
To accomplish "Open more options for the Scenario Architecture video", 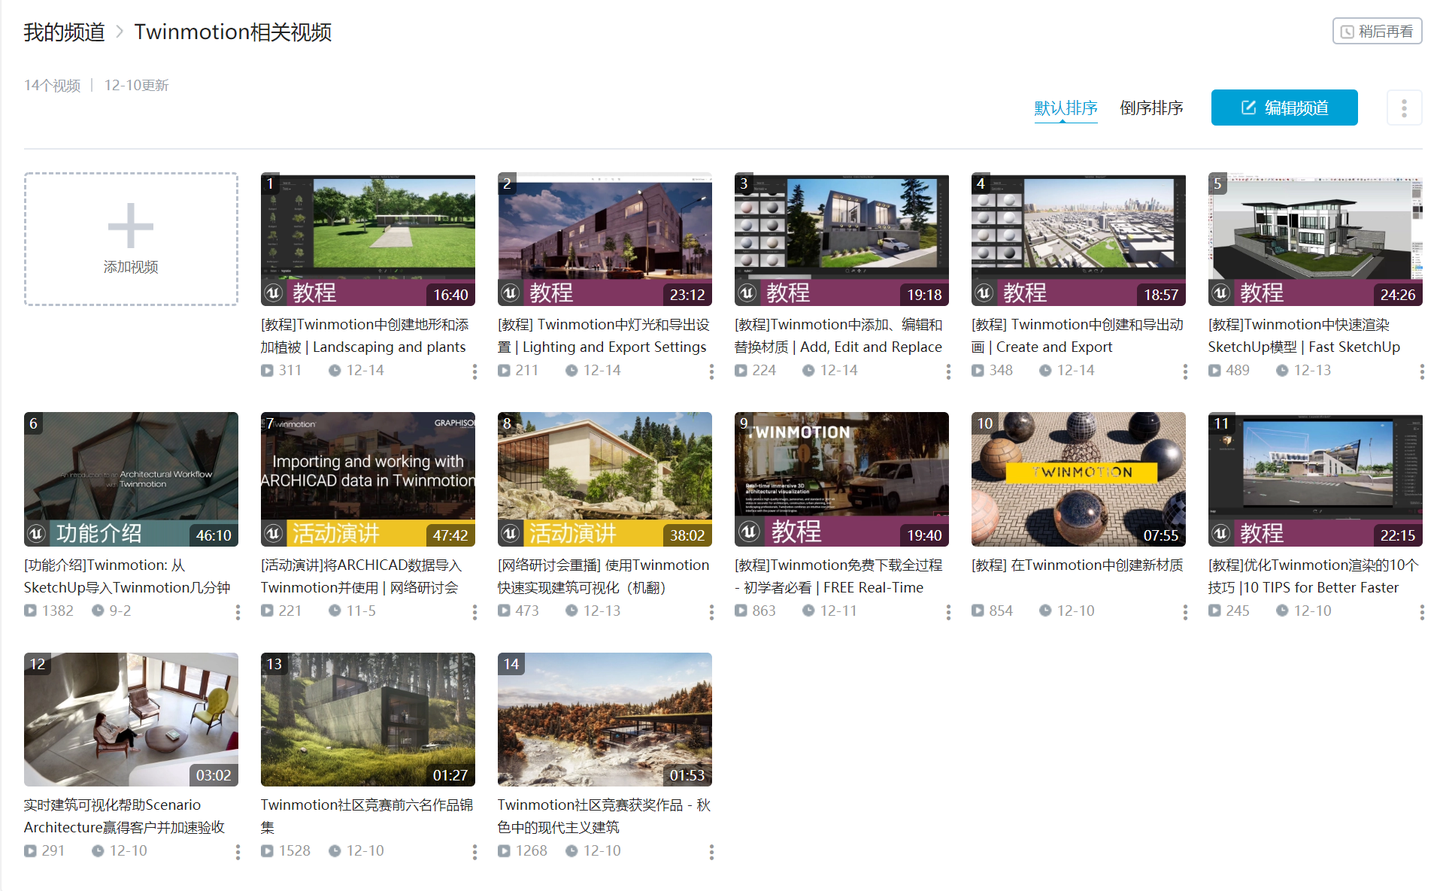I will pyautogui.click(x=237, y=852).
